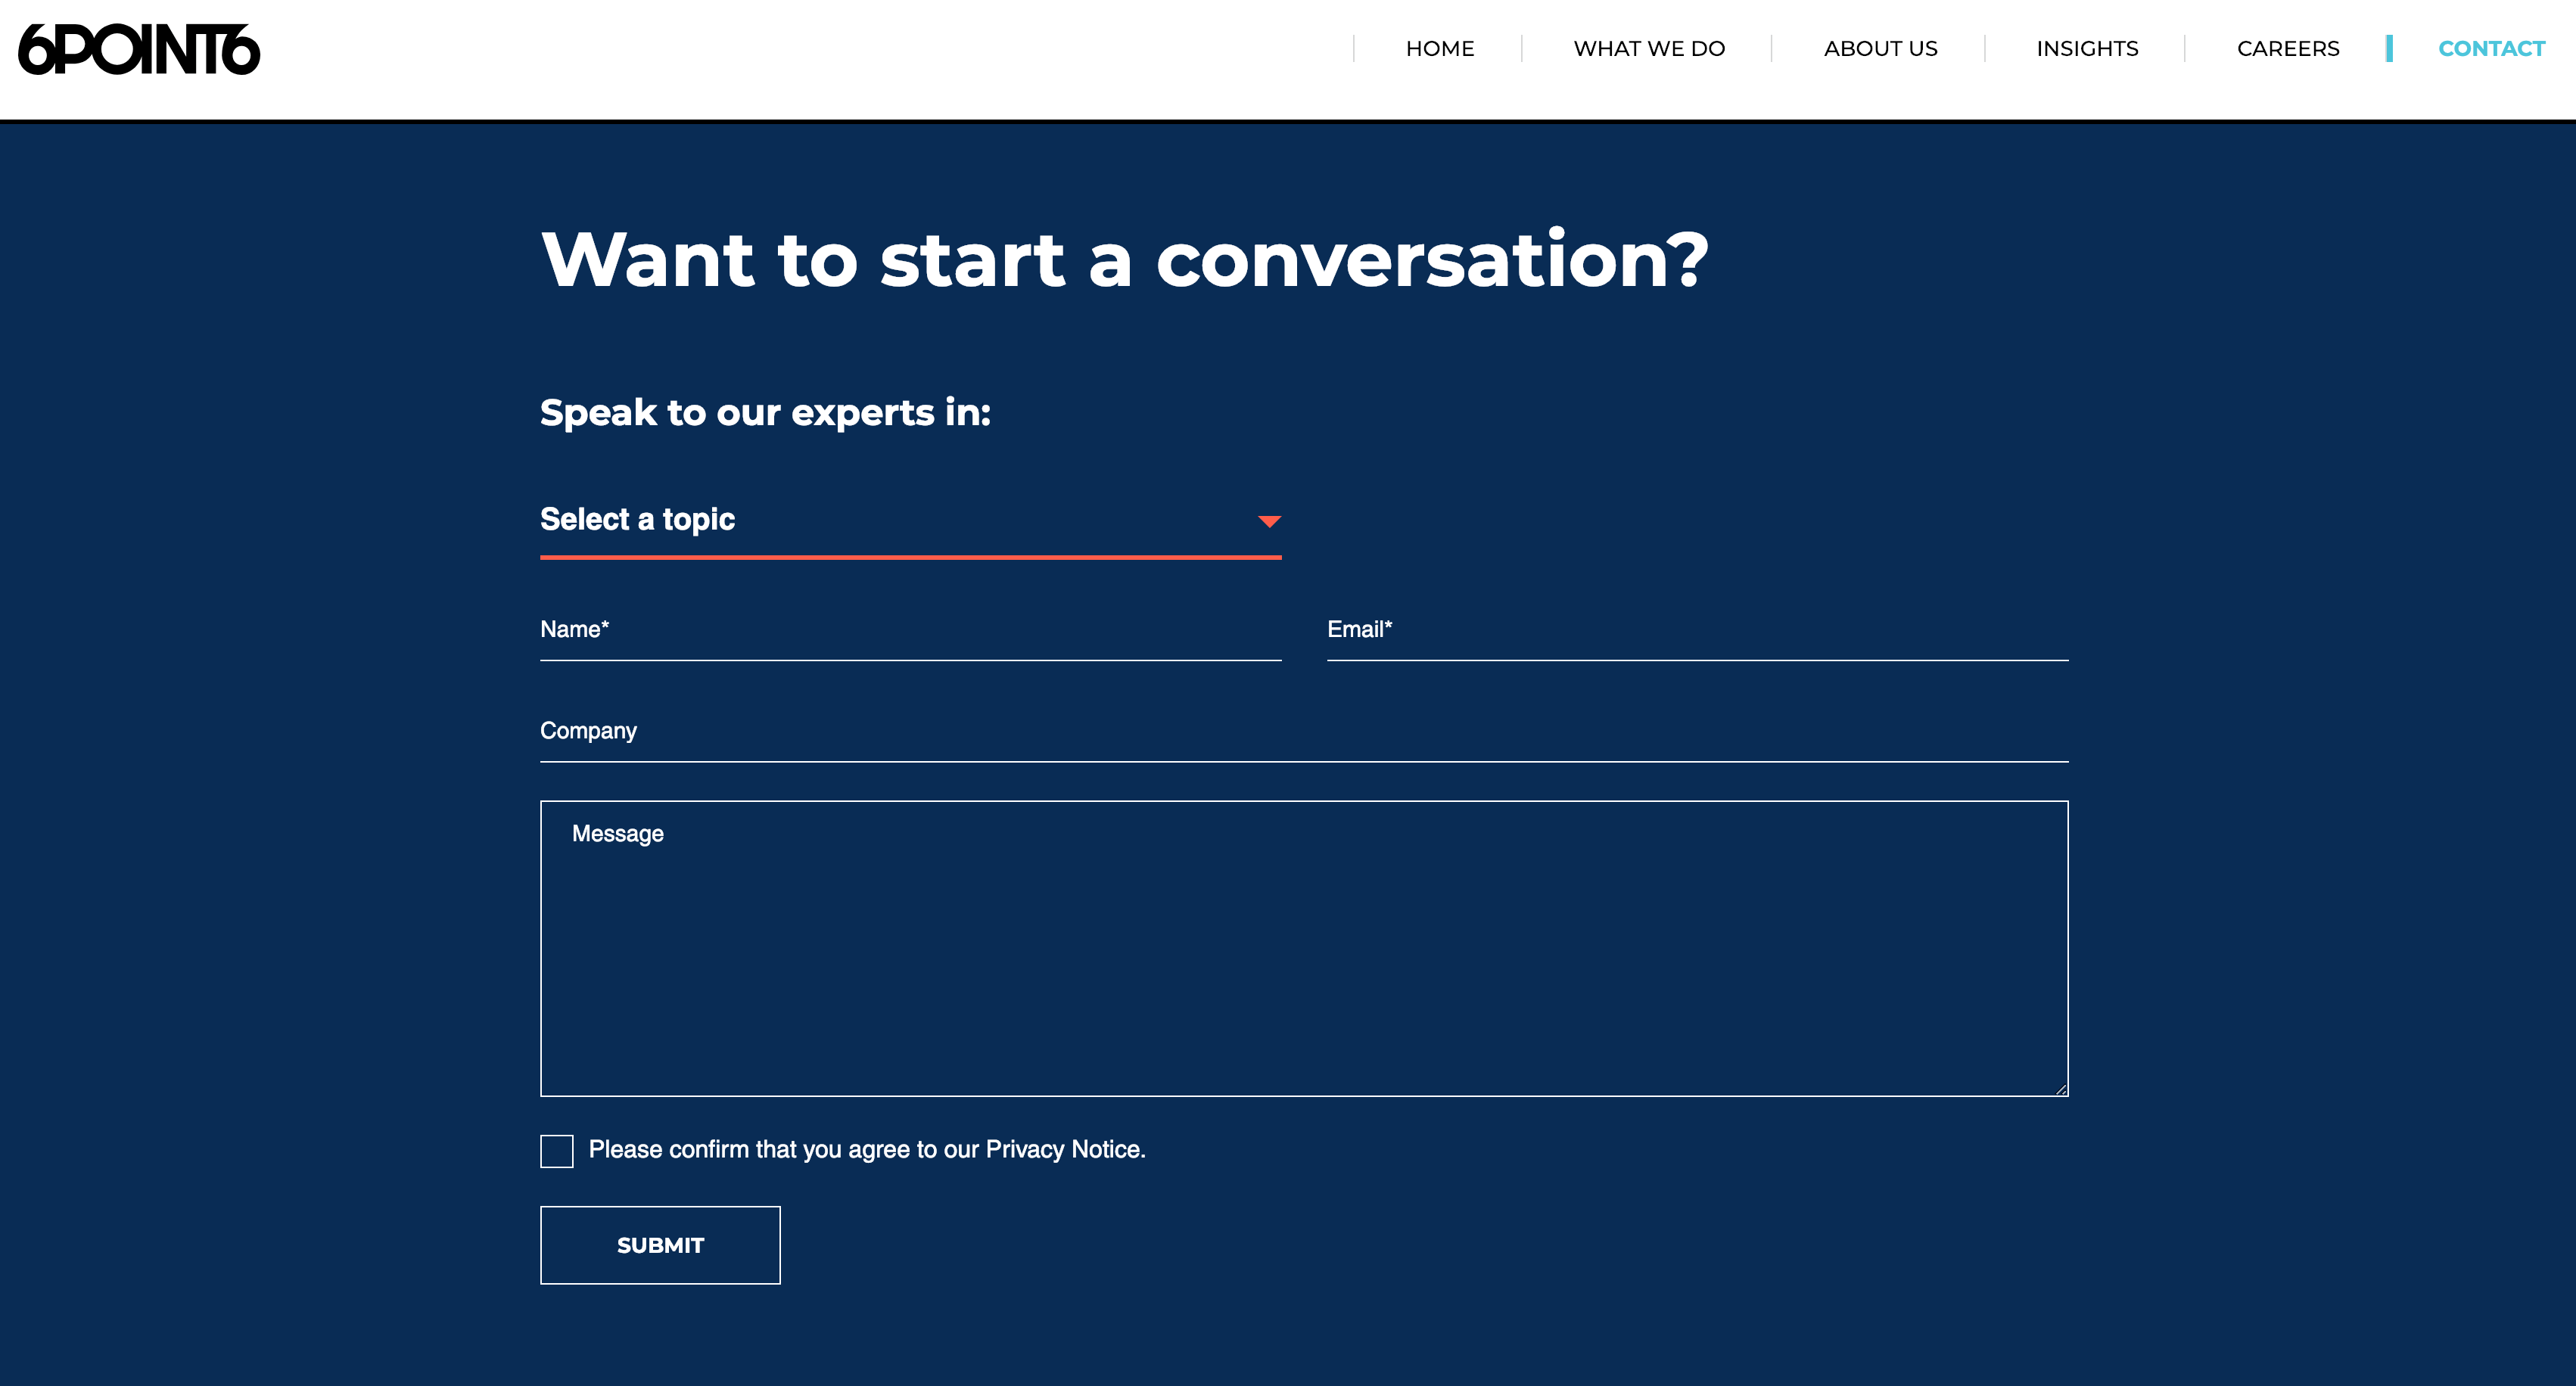
Task: Click into the Email field
Action: pyautogui.click(x=1697, y=631)
